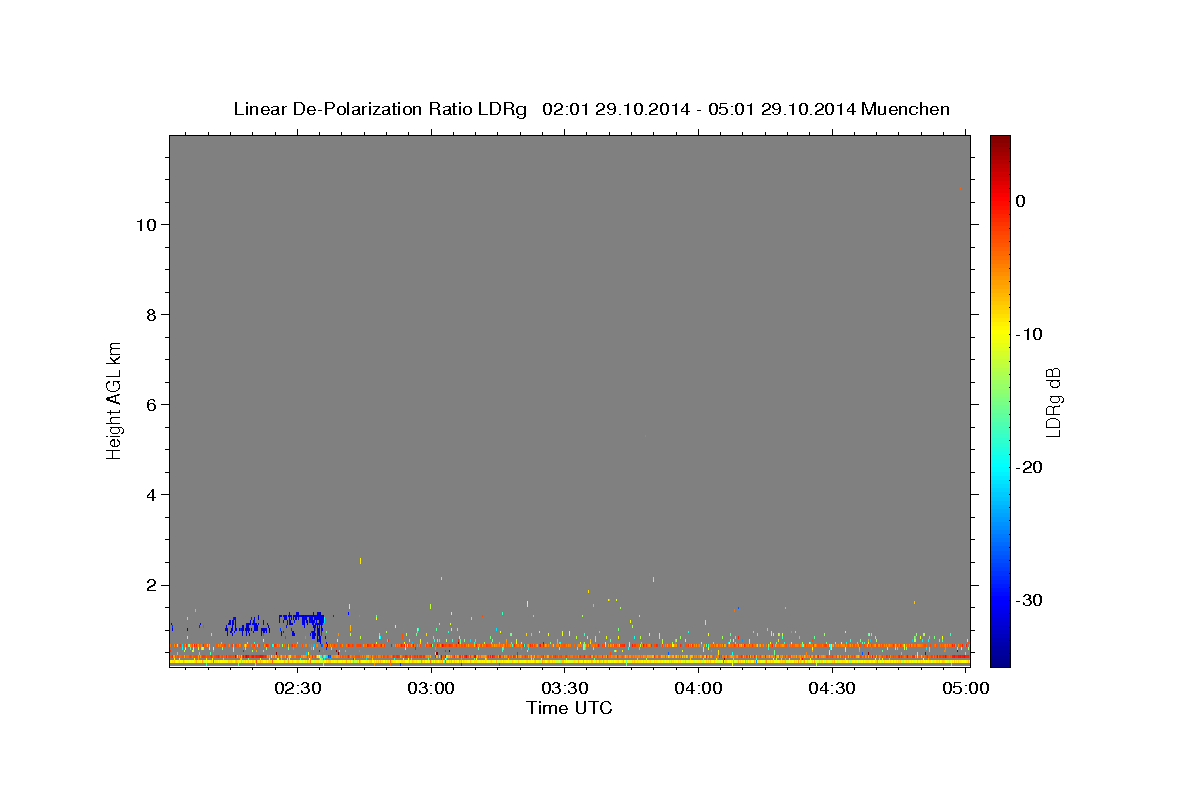1200x800 pixels.
Task: Click colorbar label '0'
Action: tap(1020, 201)
